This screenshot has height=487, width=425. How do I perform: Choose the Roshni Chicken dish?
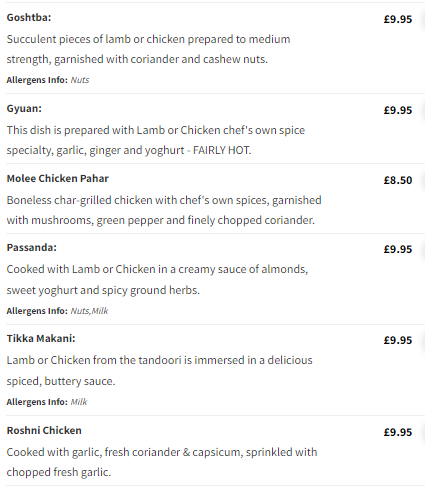44,430
